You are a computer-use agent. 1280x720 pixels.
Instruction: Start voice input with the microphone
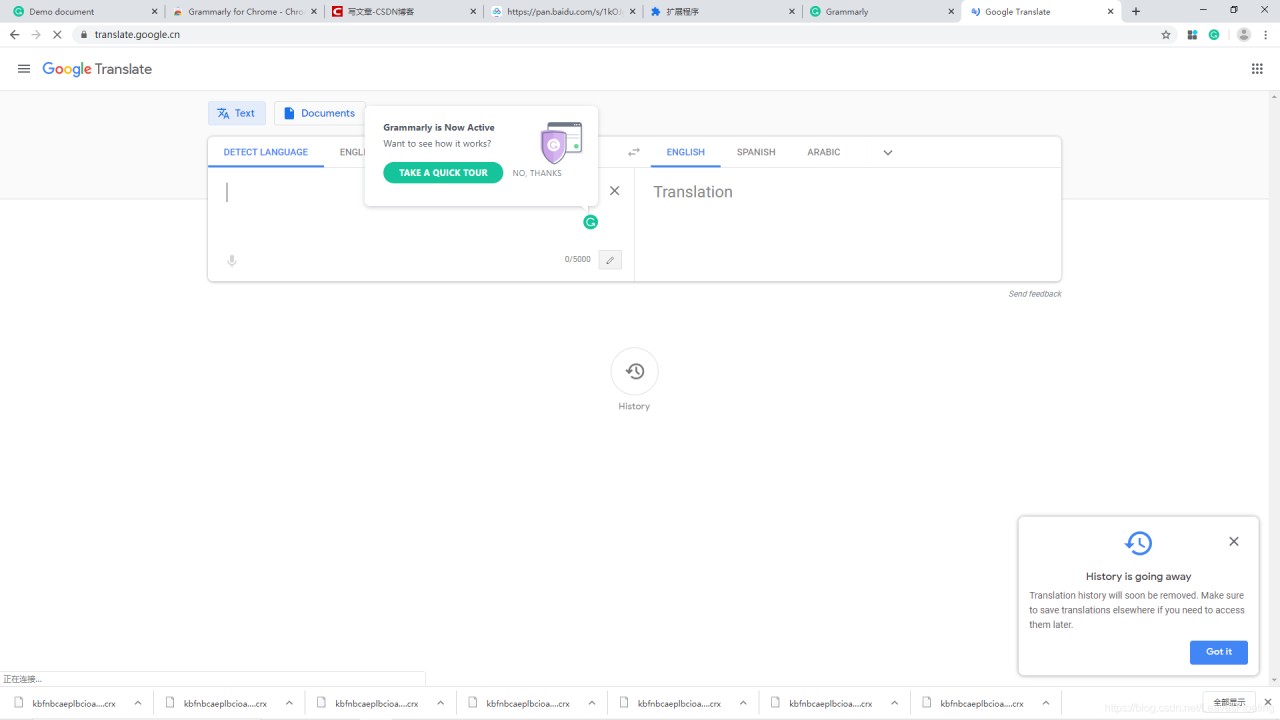[232, 260]
